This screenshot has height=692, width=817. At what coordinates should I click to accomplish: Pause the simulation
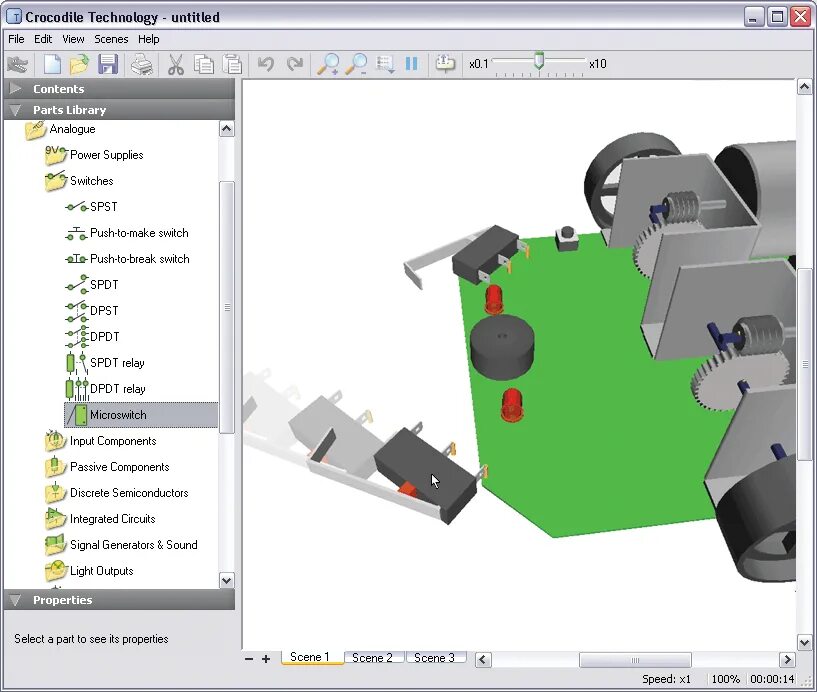pyautogui.click(x=412, y=64)
